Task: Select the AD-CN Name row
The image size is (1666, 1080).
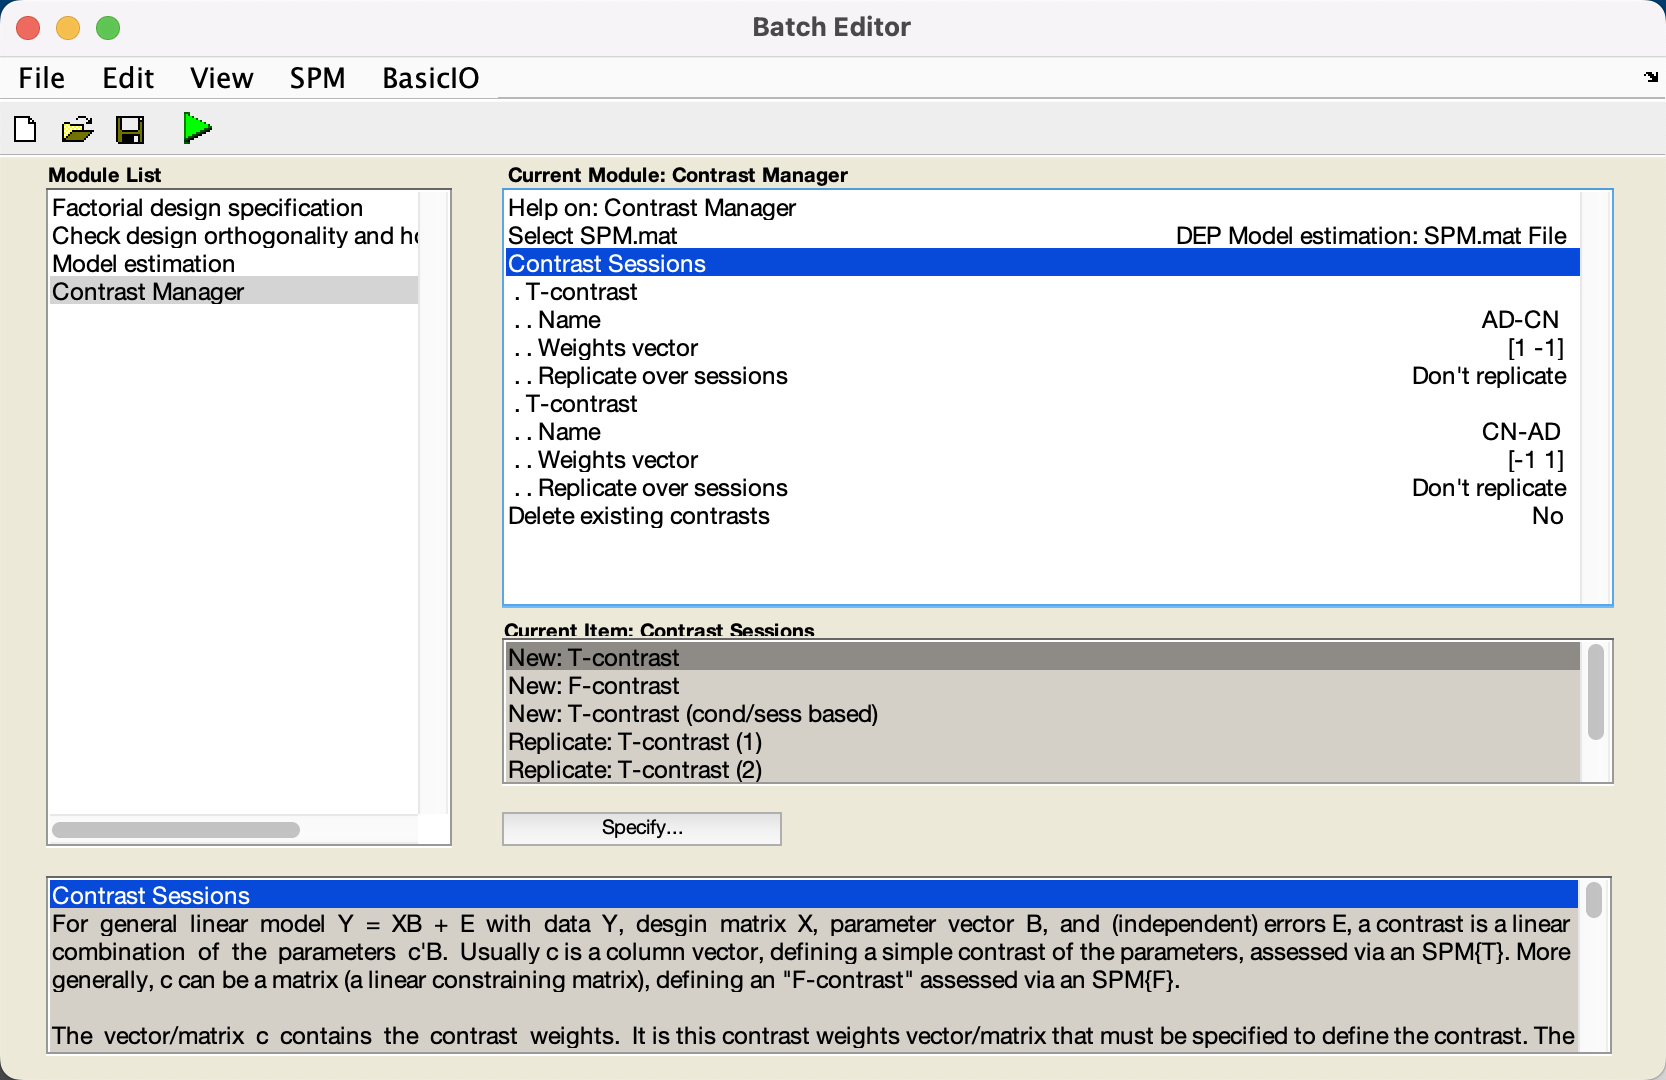Action: 1042,320
